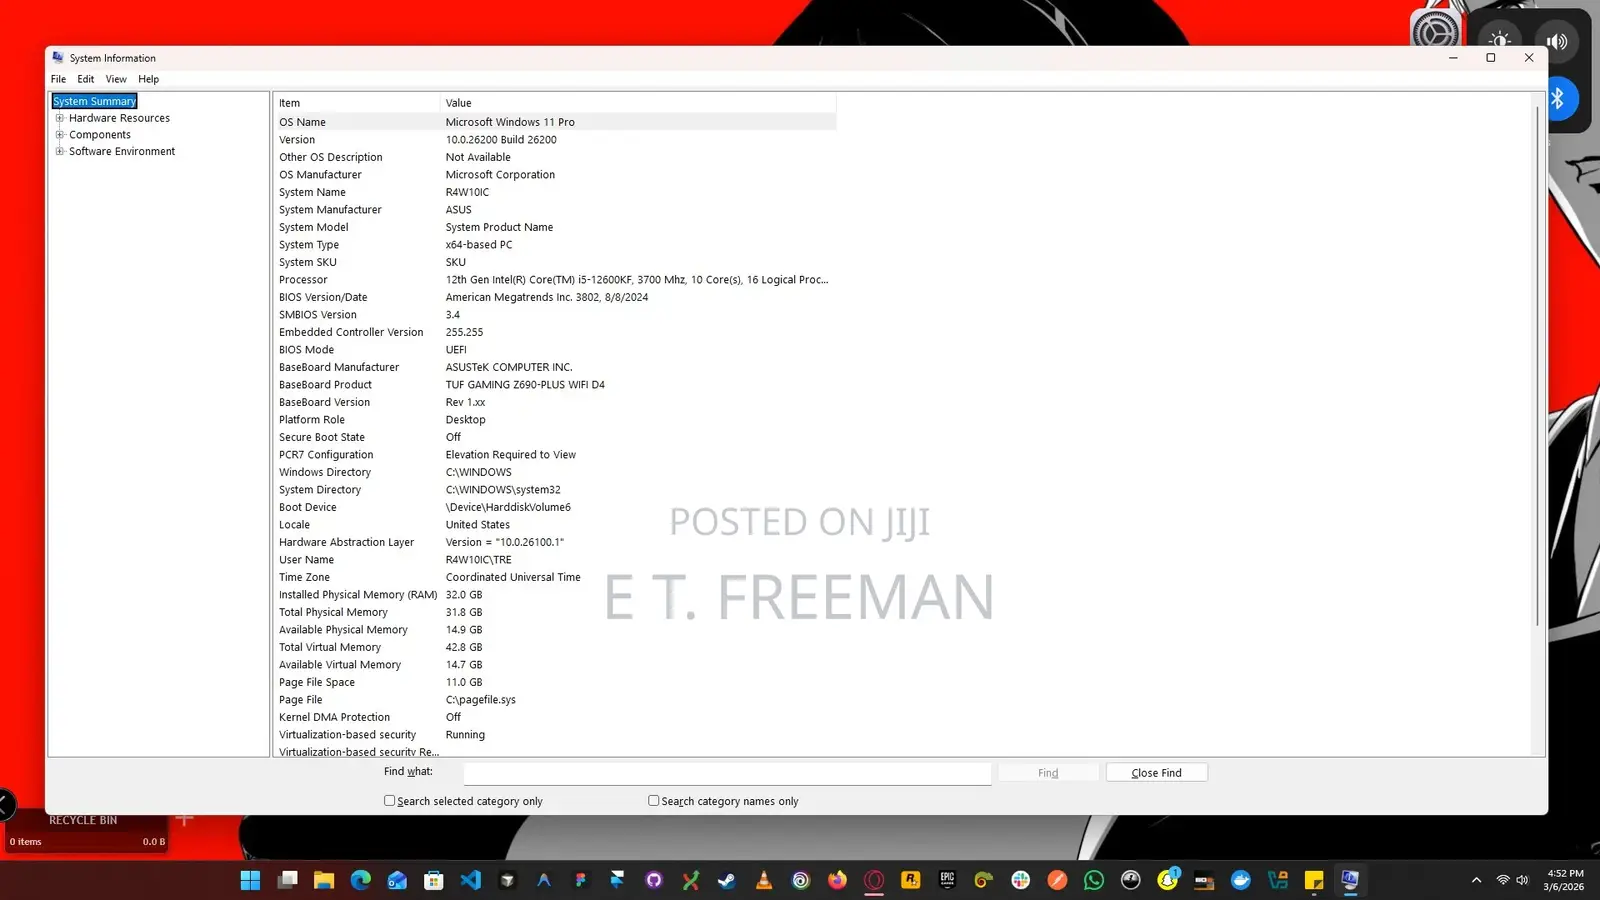Select the 'OS Name' row
This screenshot has width=1600, height=900.
click(555, 122)
